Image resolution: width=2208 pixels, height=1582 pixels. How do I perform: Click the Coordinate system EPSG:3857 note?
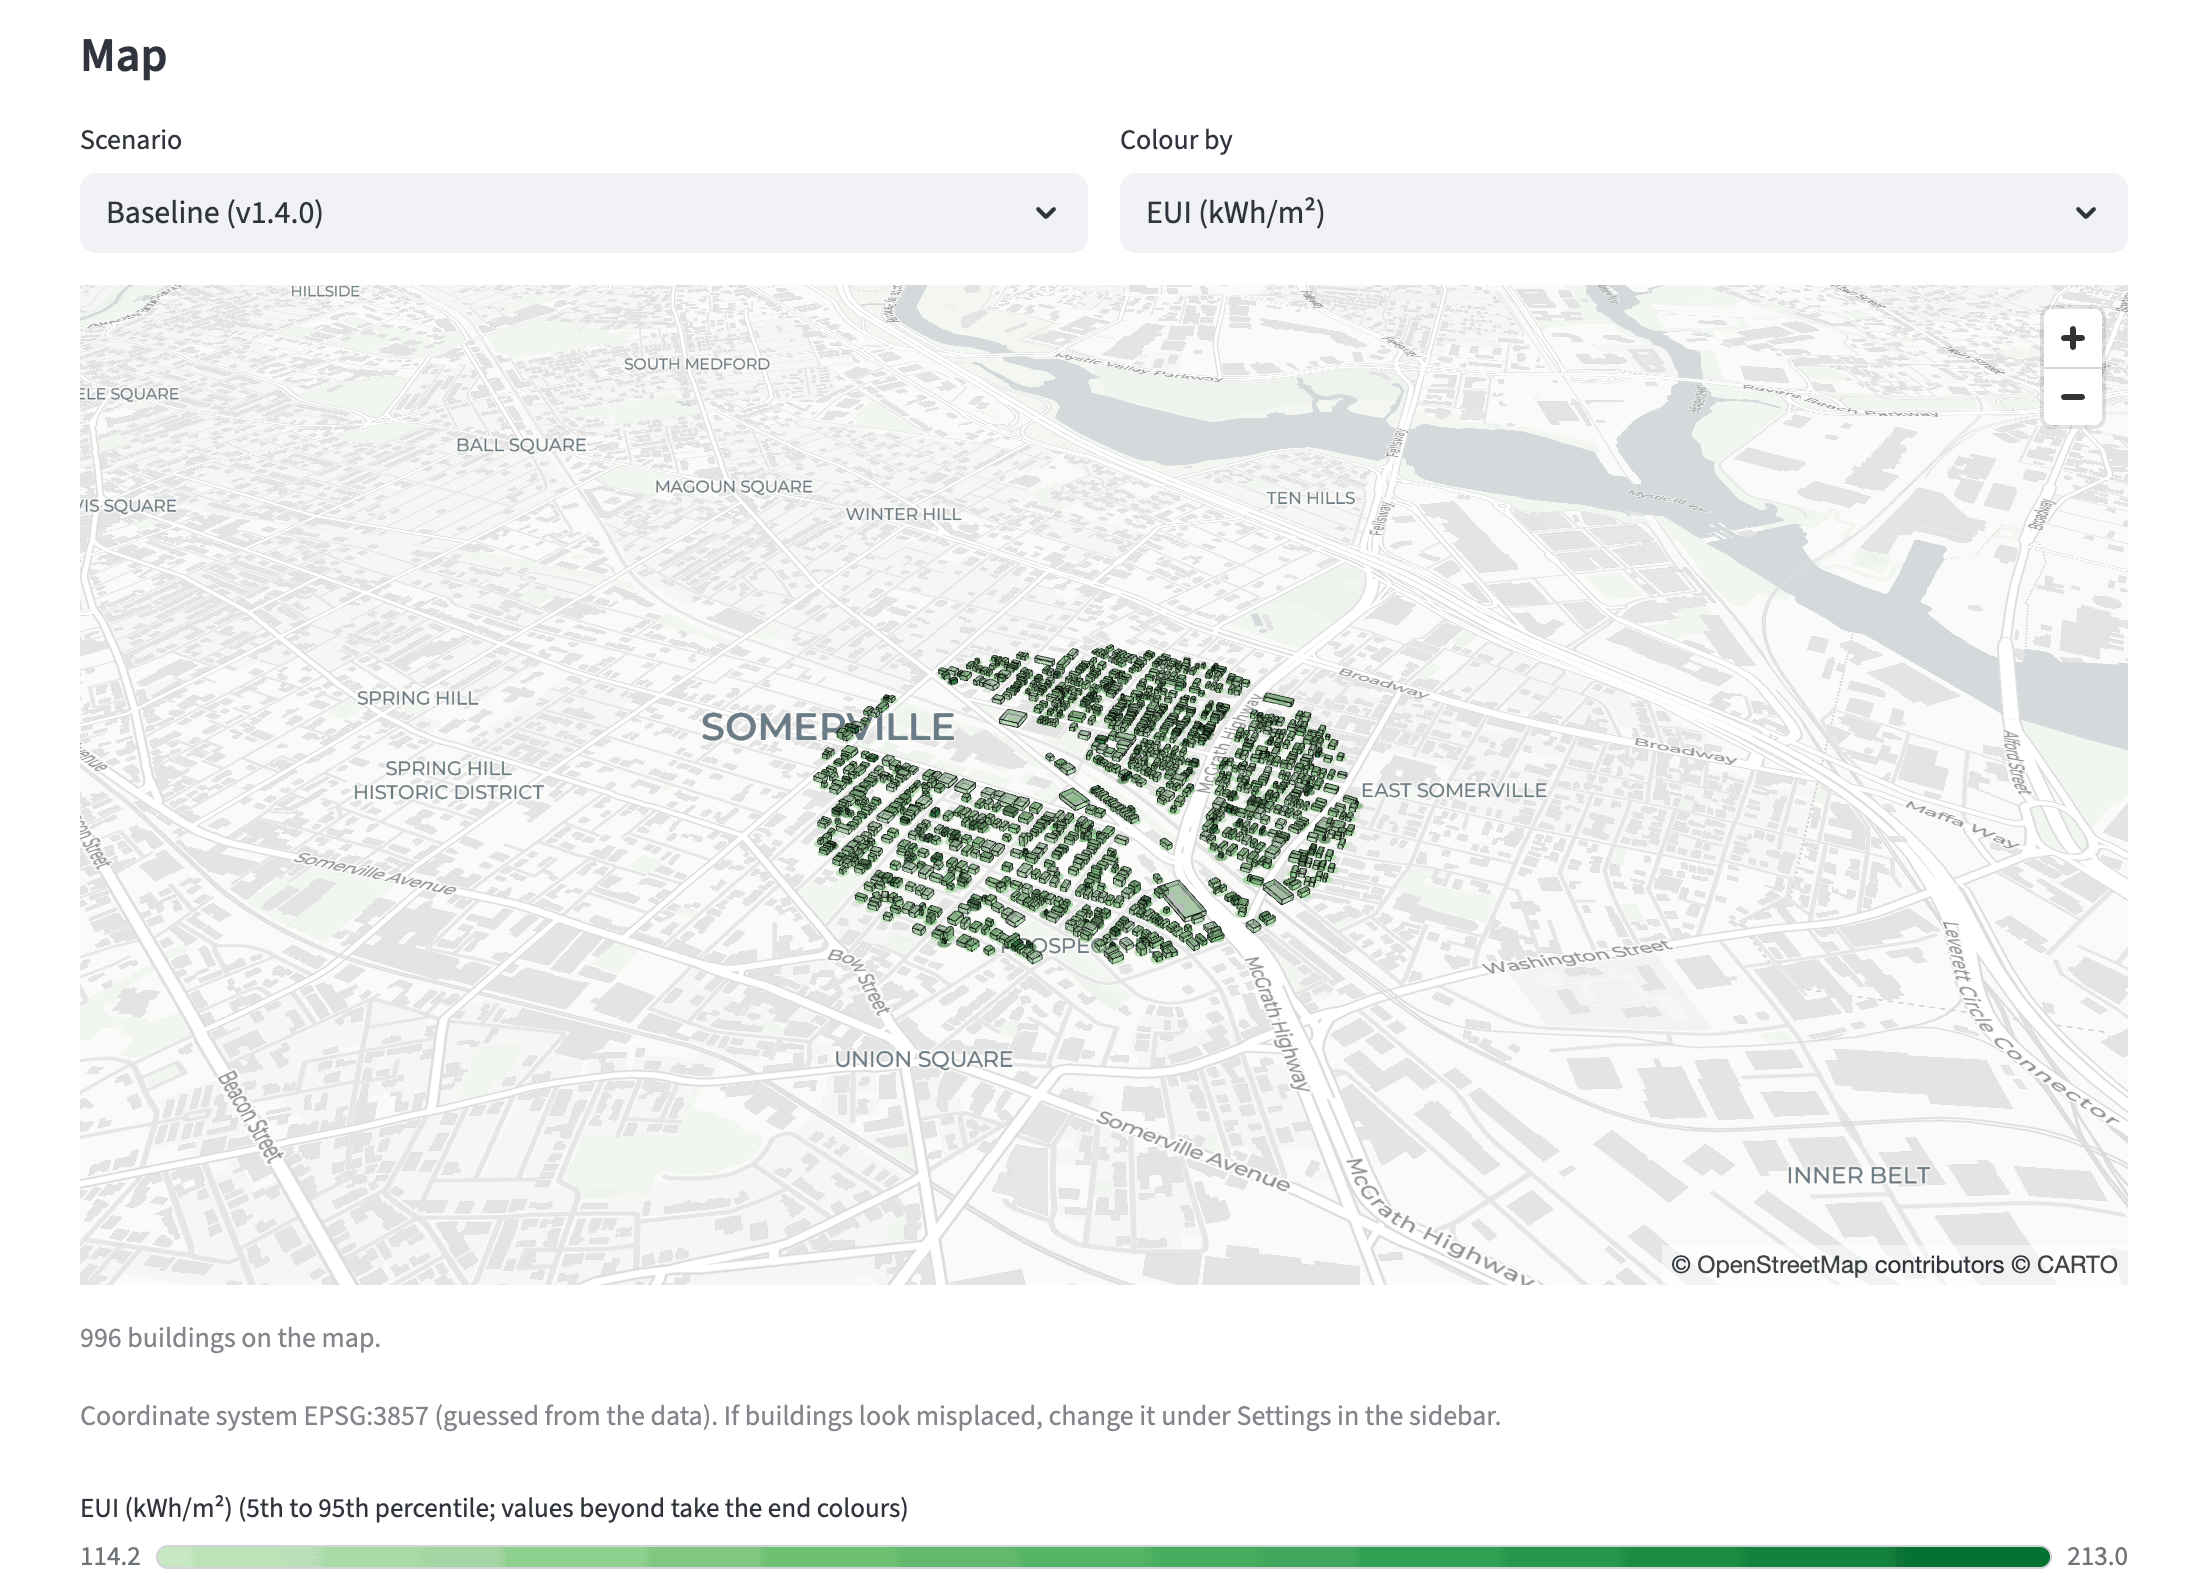(790, 1416)
